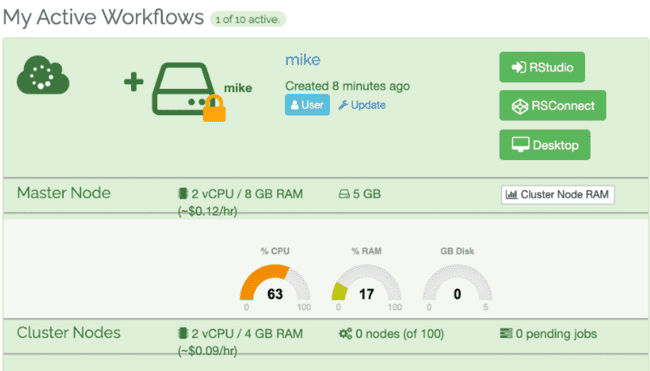Image resolution: width=650 pixels, height=371 pixels.
Task: Click '2 vCPU / 4 GB RAM' text
Action: tap(247, 334)
